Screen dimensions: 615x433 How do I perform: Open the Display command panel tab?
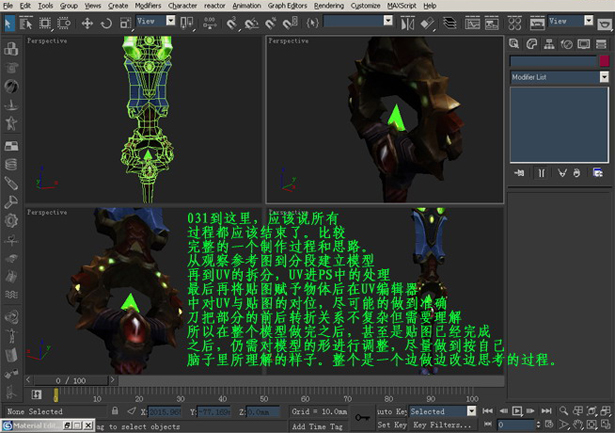coord(584,44)
